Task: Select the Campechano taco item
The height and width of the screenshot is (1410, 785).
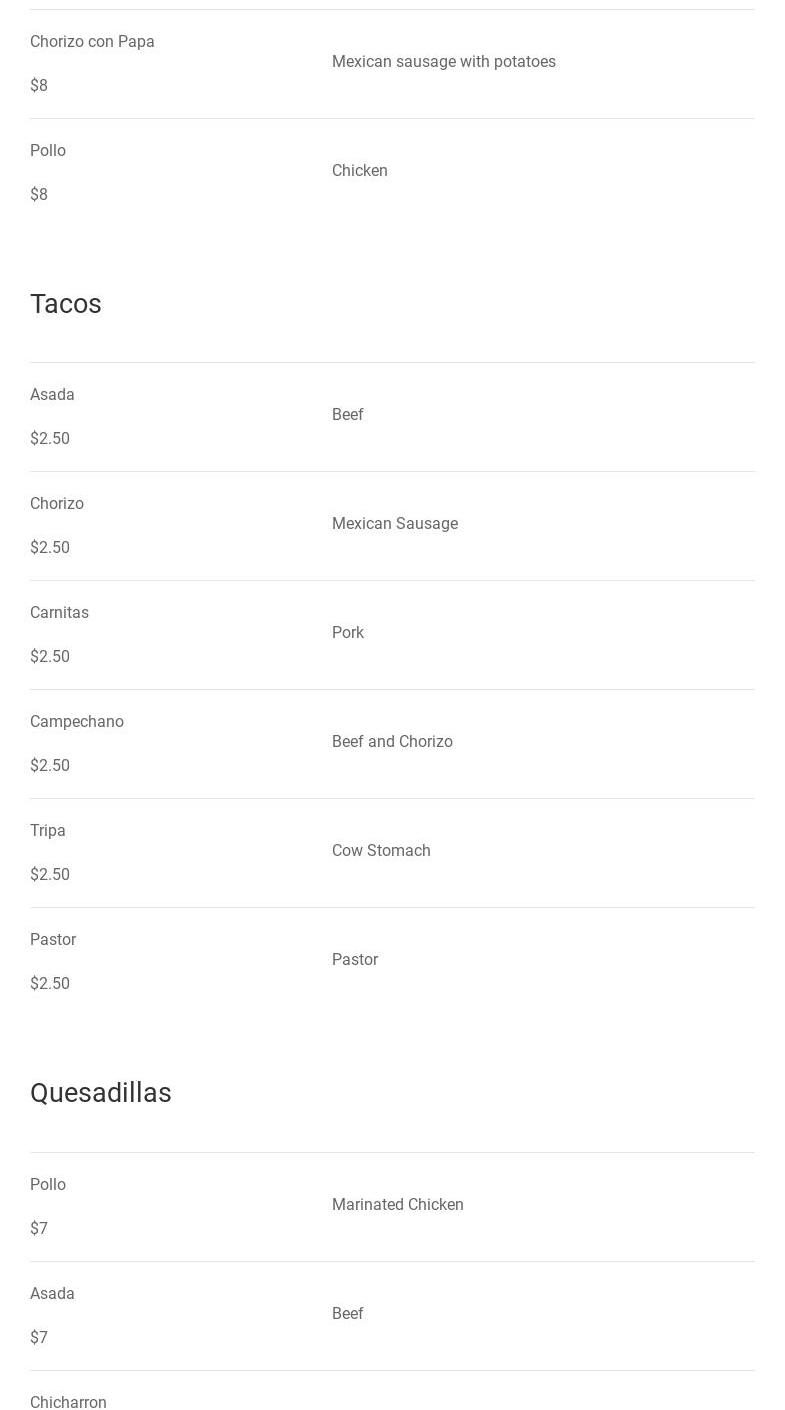Action: (x=77, y=722)
